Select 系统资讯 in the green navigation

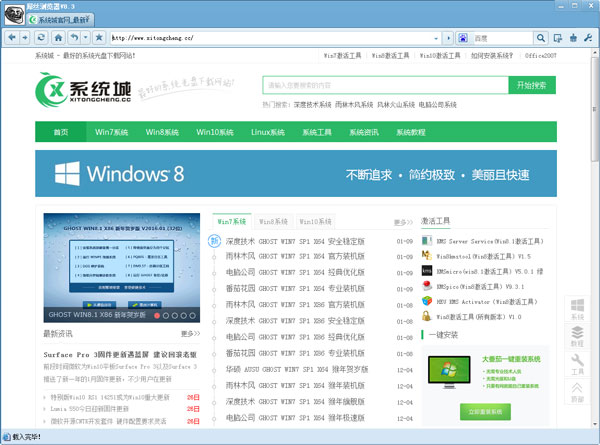click(364, 132)
